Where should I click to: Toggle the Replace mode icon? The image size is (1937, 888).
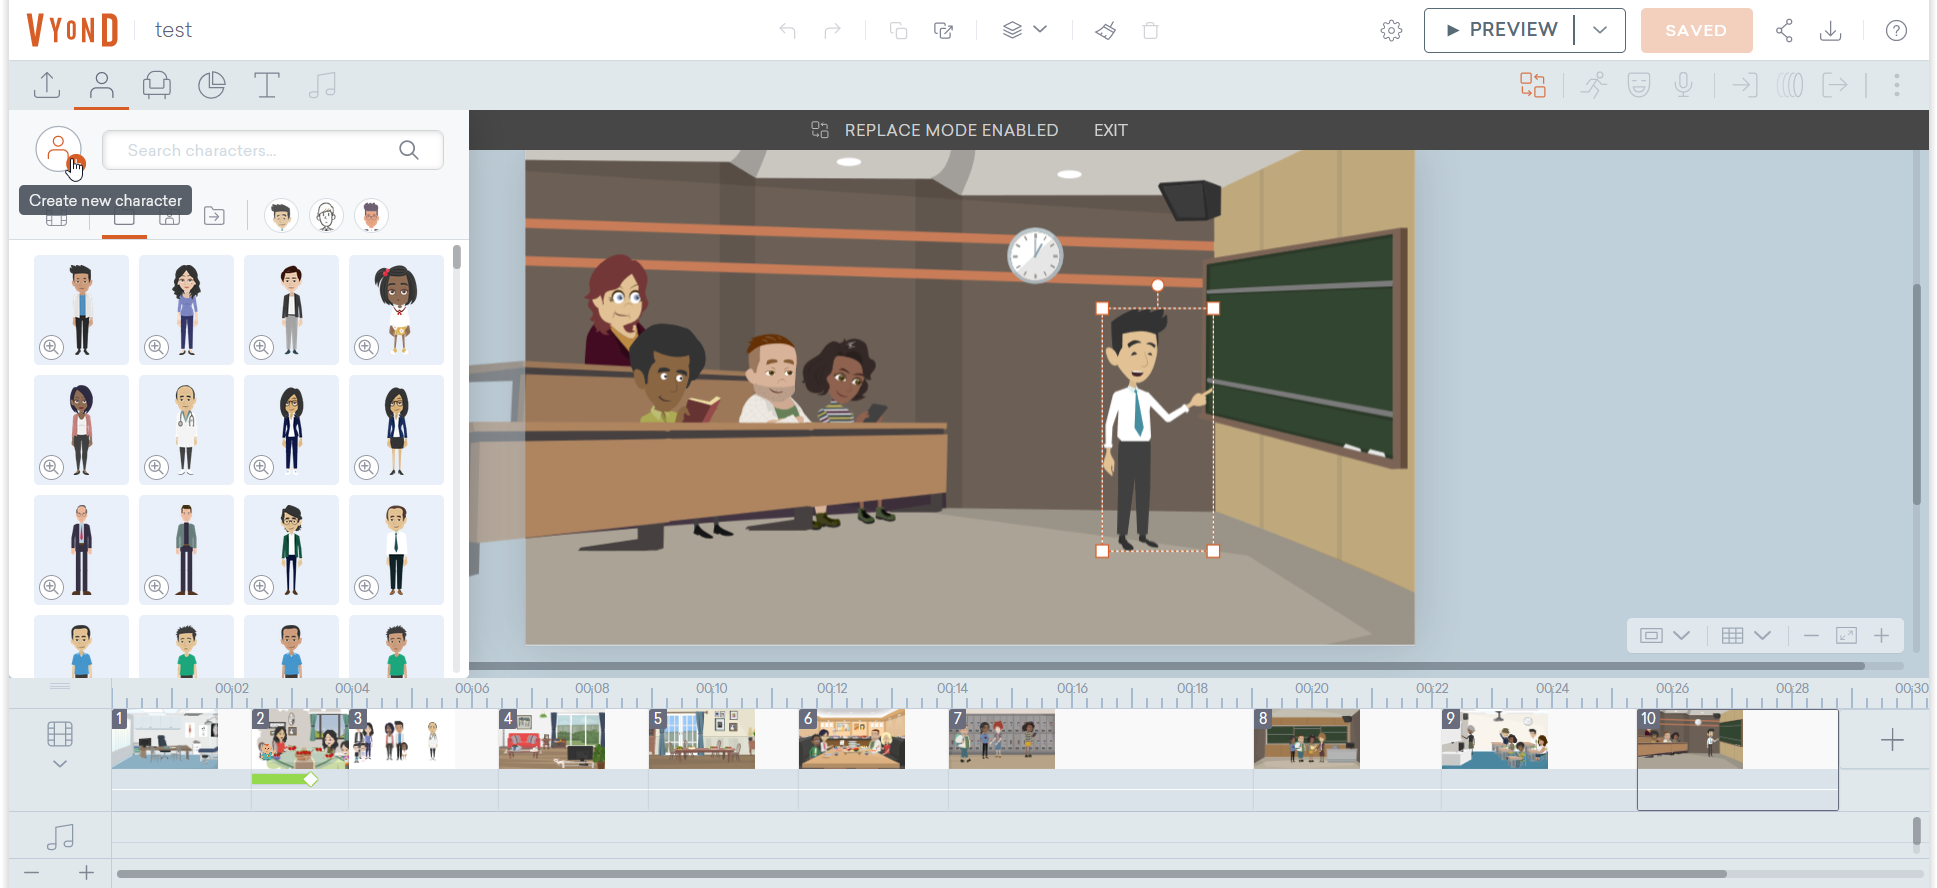tap(1533, 85)
